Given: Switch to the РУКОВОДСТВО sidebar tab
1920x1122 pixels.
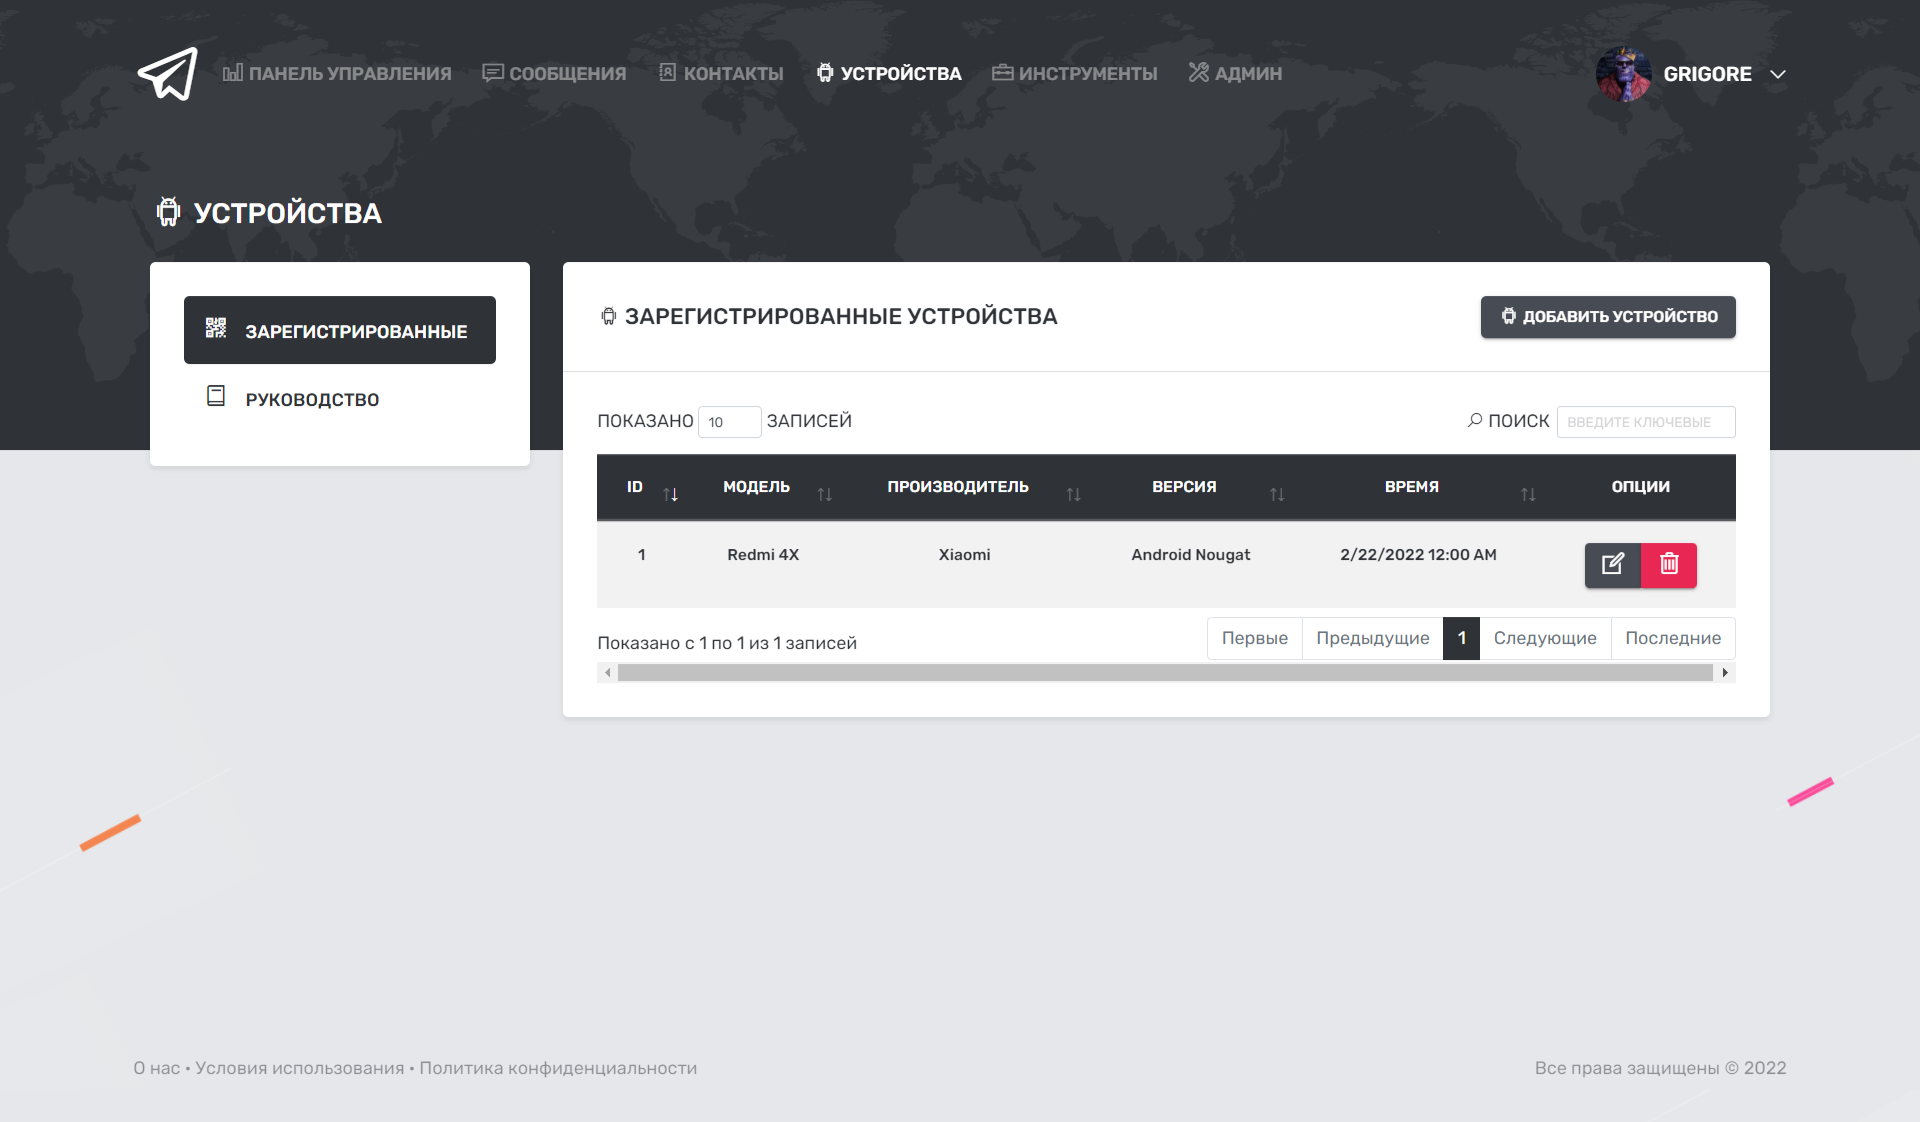Looking at the screenshot, I should pos(312,399).
